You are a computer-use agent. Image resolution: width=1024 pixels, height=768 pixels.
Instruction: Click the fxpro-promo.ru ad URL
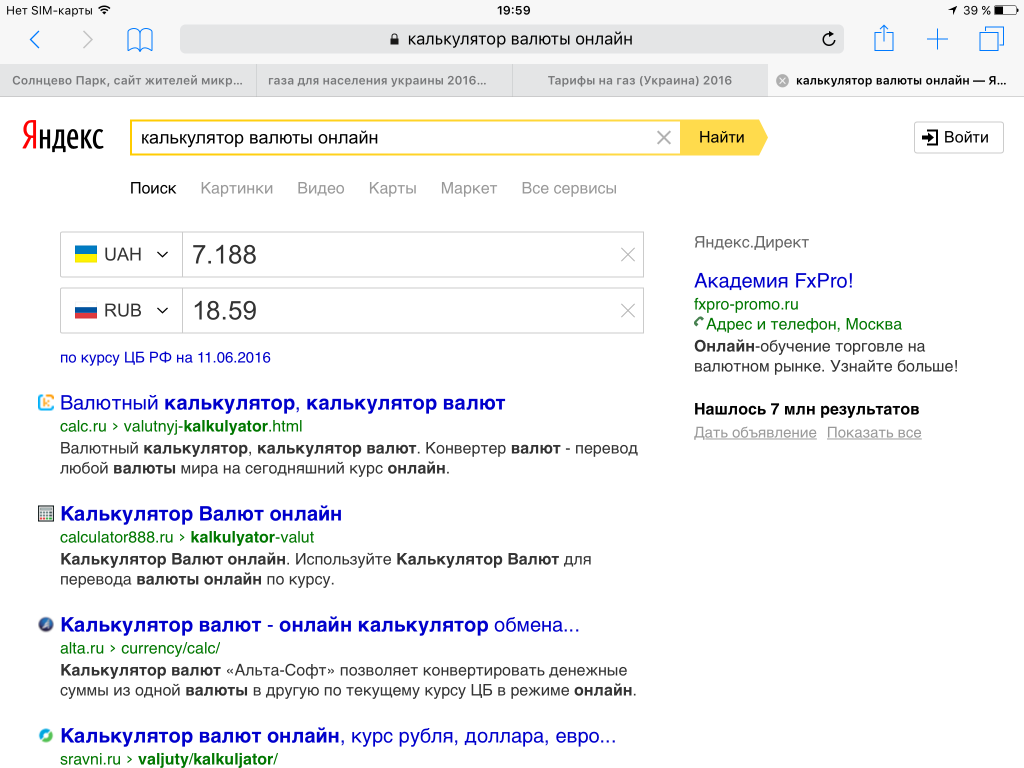[x=746, y=304]
